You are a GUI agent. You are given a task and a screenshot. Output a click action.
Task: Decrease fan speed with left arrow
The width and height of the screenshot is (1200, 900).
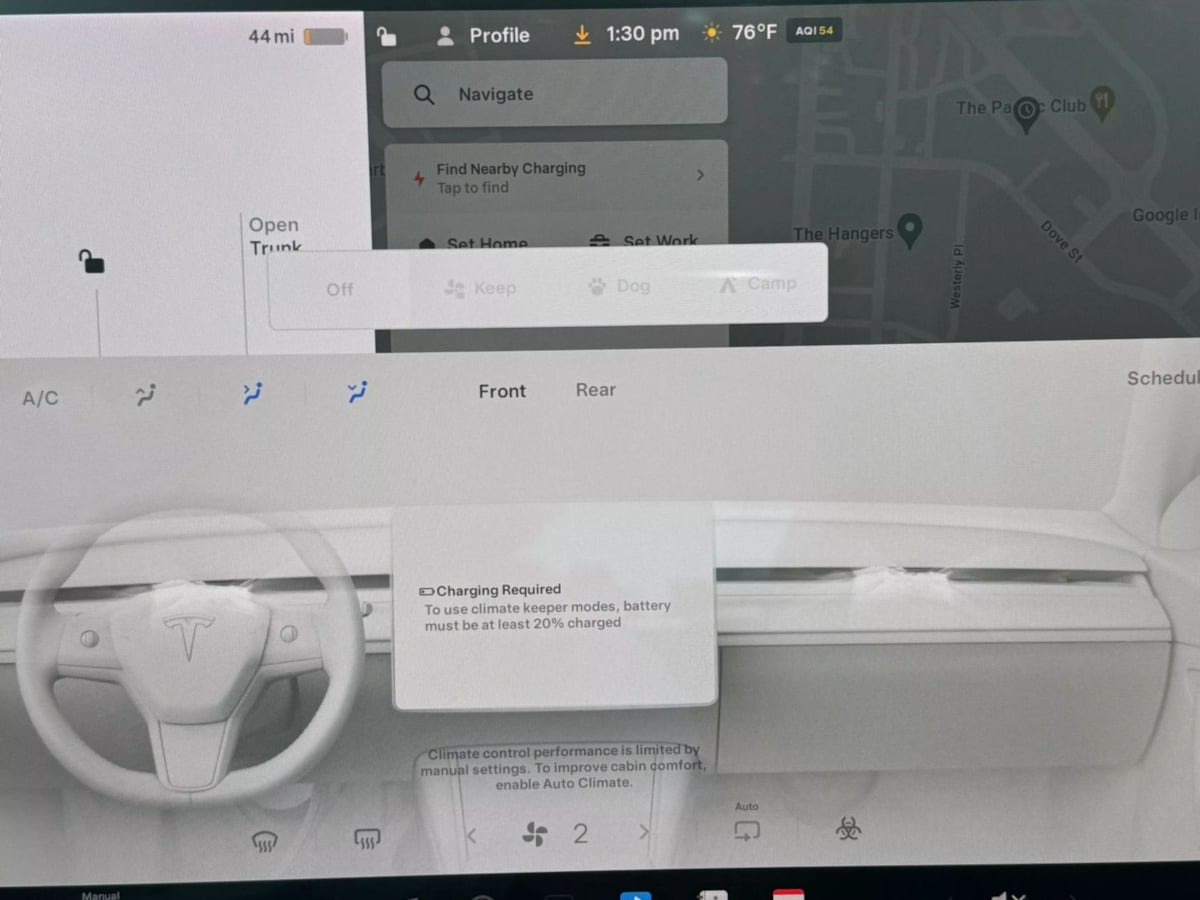(472, 835)
